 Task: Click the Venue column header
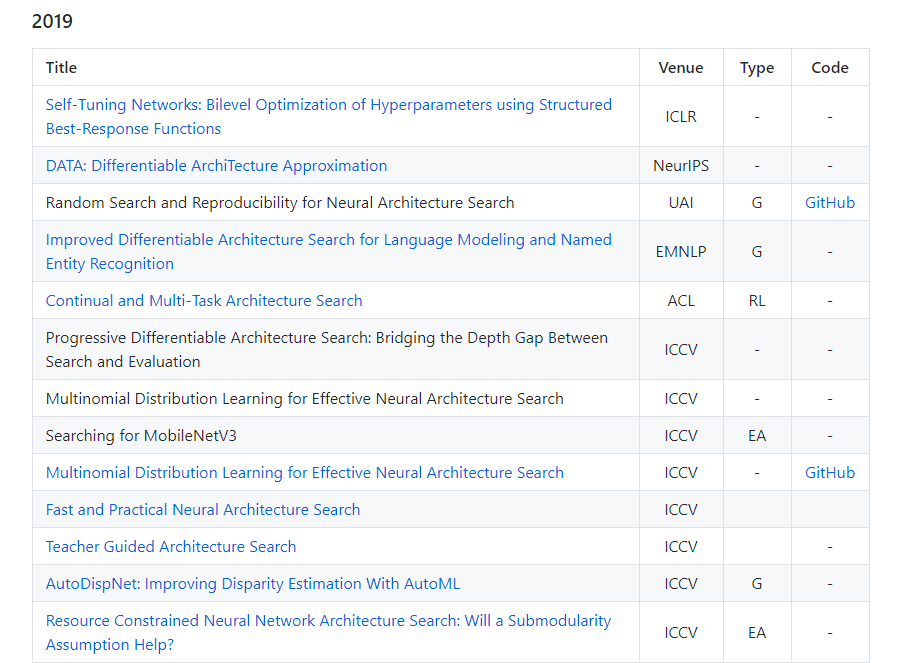point(681,68)
